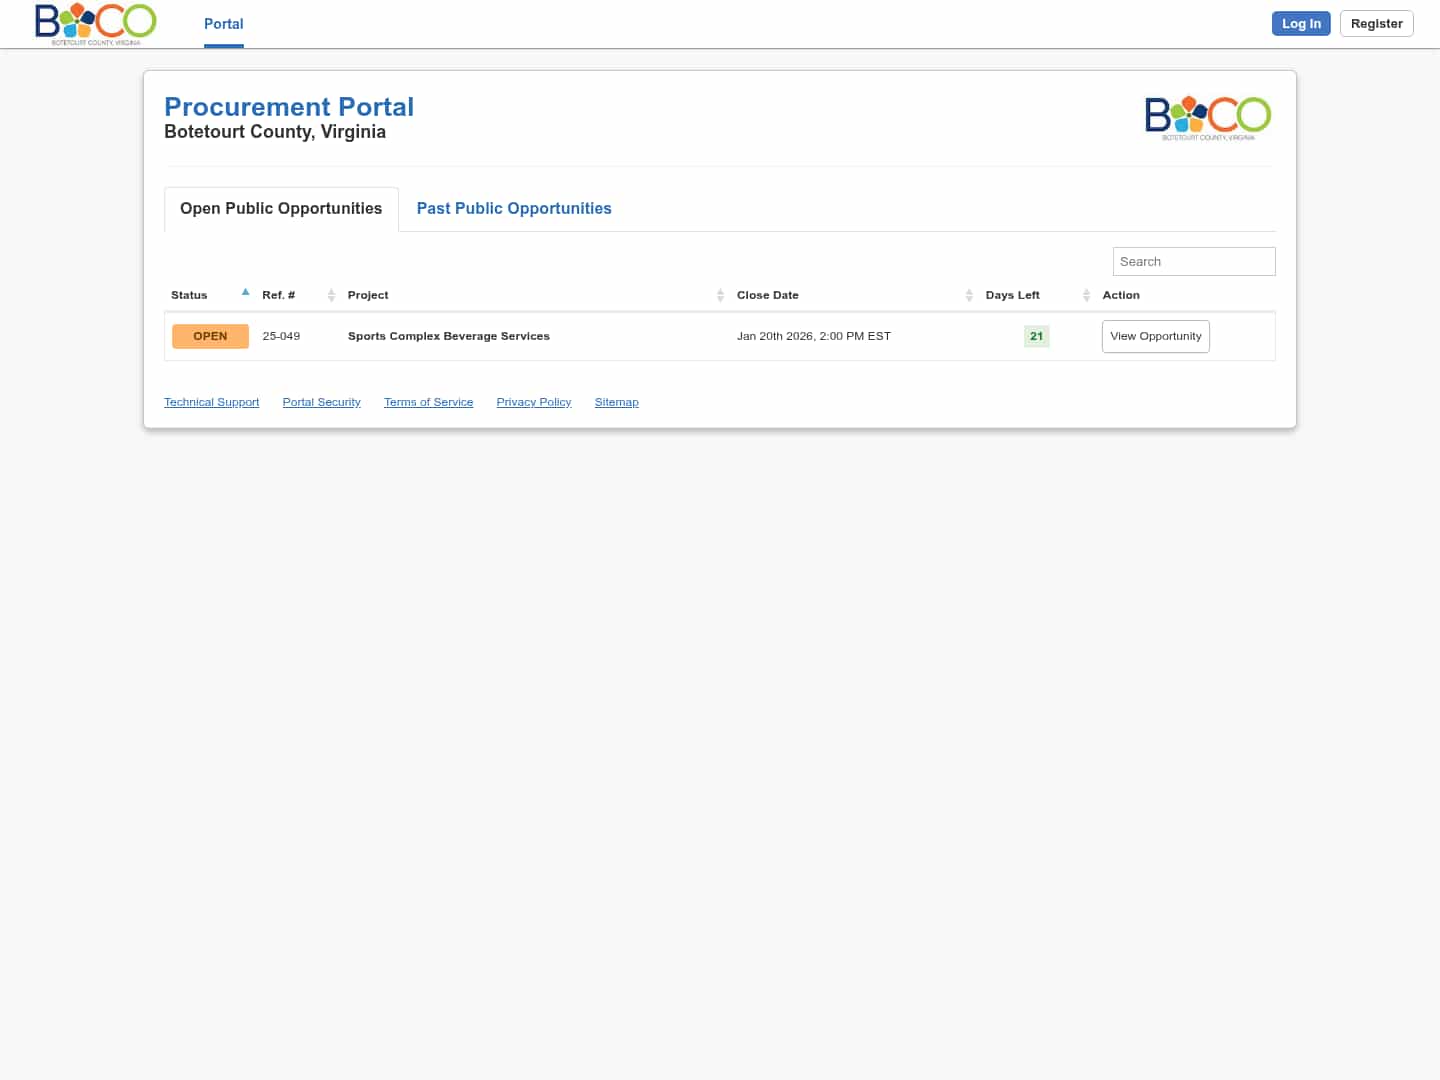
Task: Click the BoCo logo inside the portal card
Action: pyautogui.click(x=1207, y=117)
